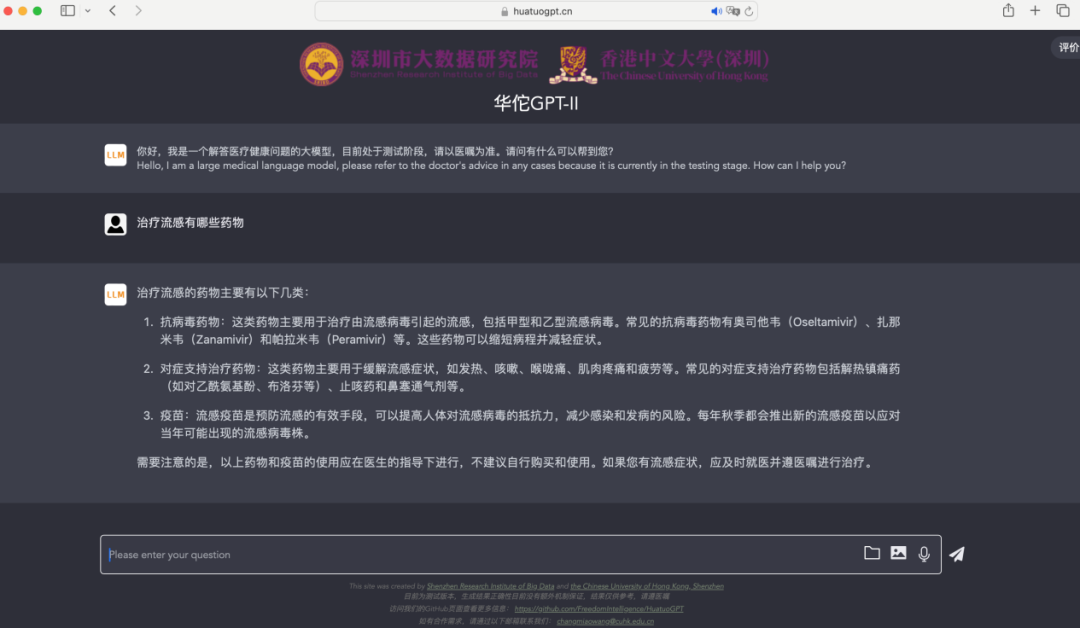Click the green full-screen window button

click(x=37, y=11)
